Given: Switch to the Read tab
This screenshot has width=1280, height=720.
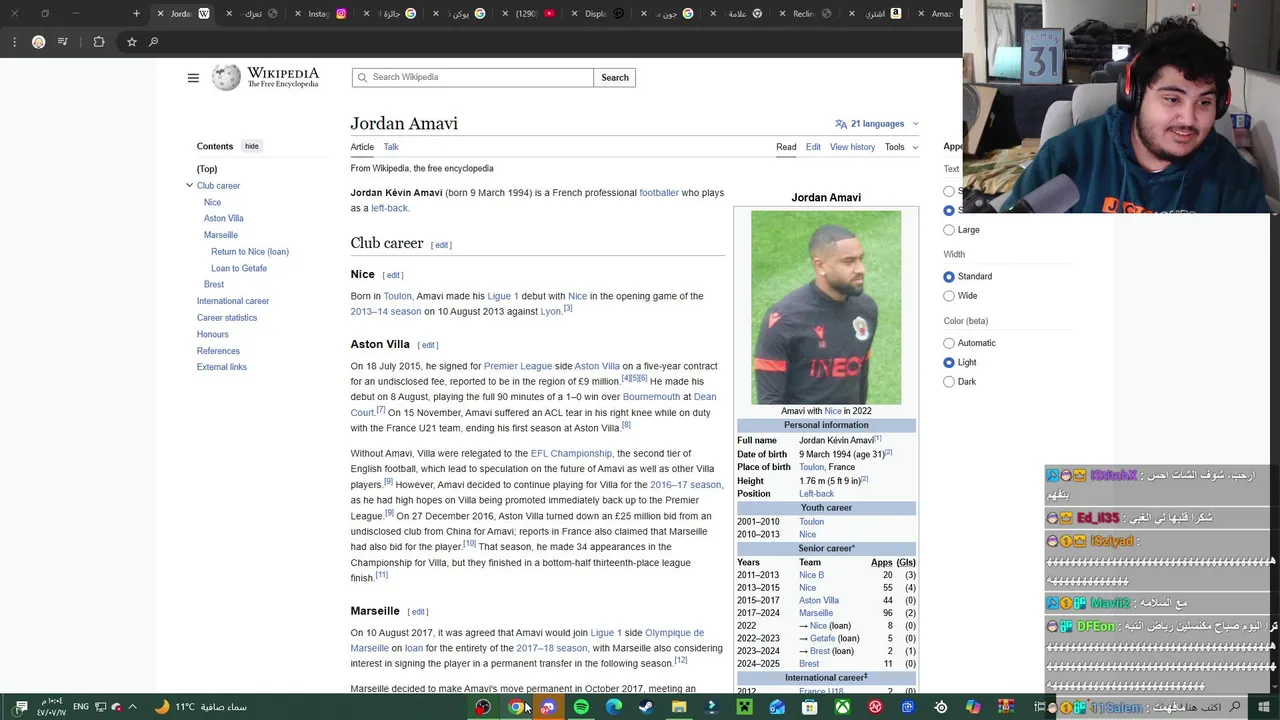Looking at the screenshot, I should [x=786, y=147].
